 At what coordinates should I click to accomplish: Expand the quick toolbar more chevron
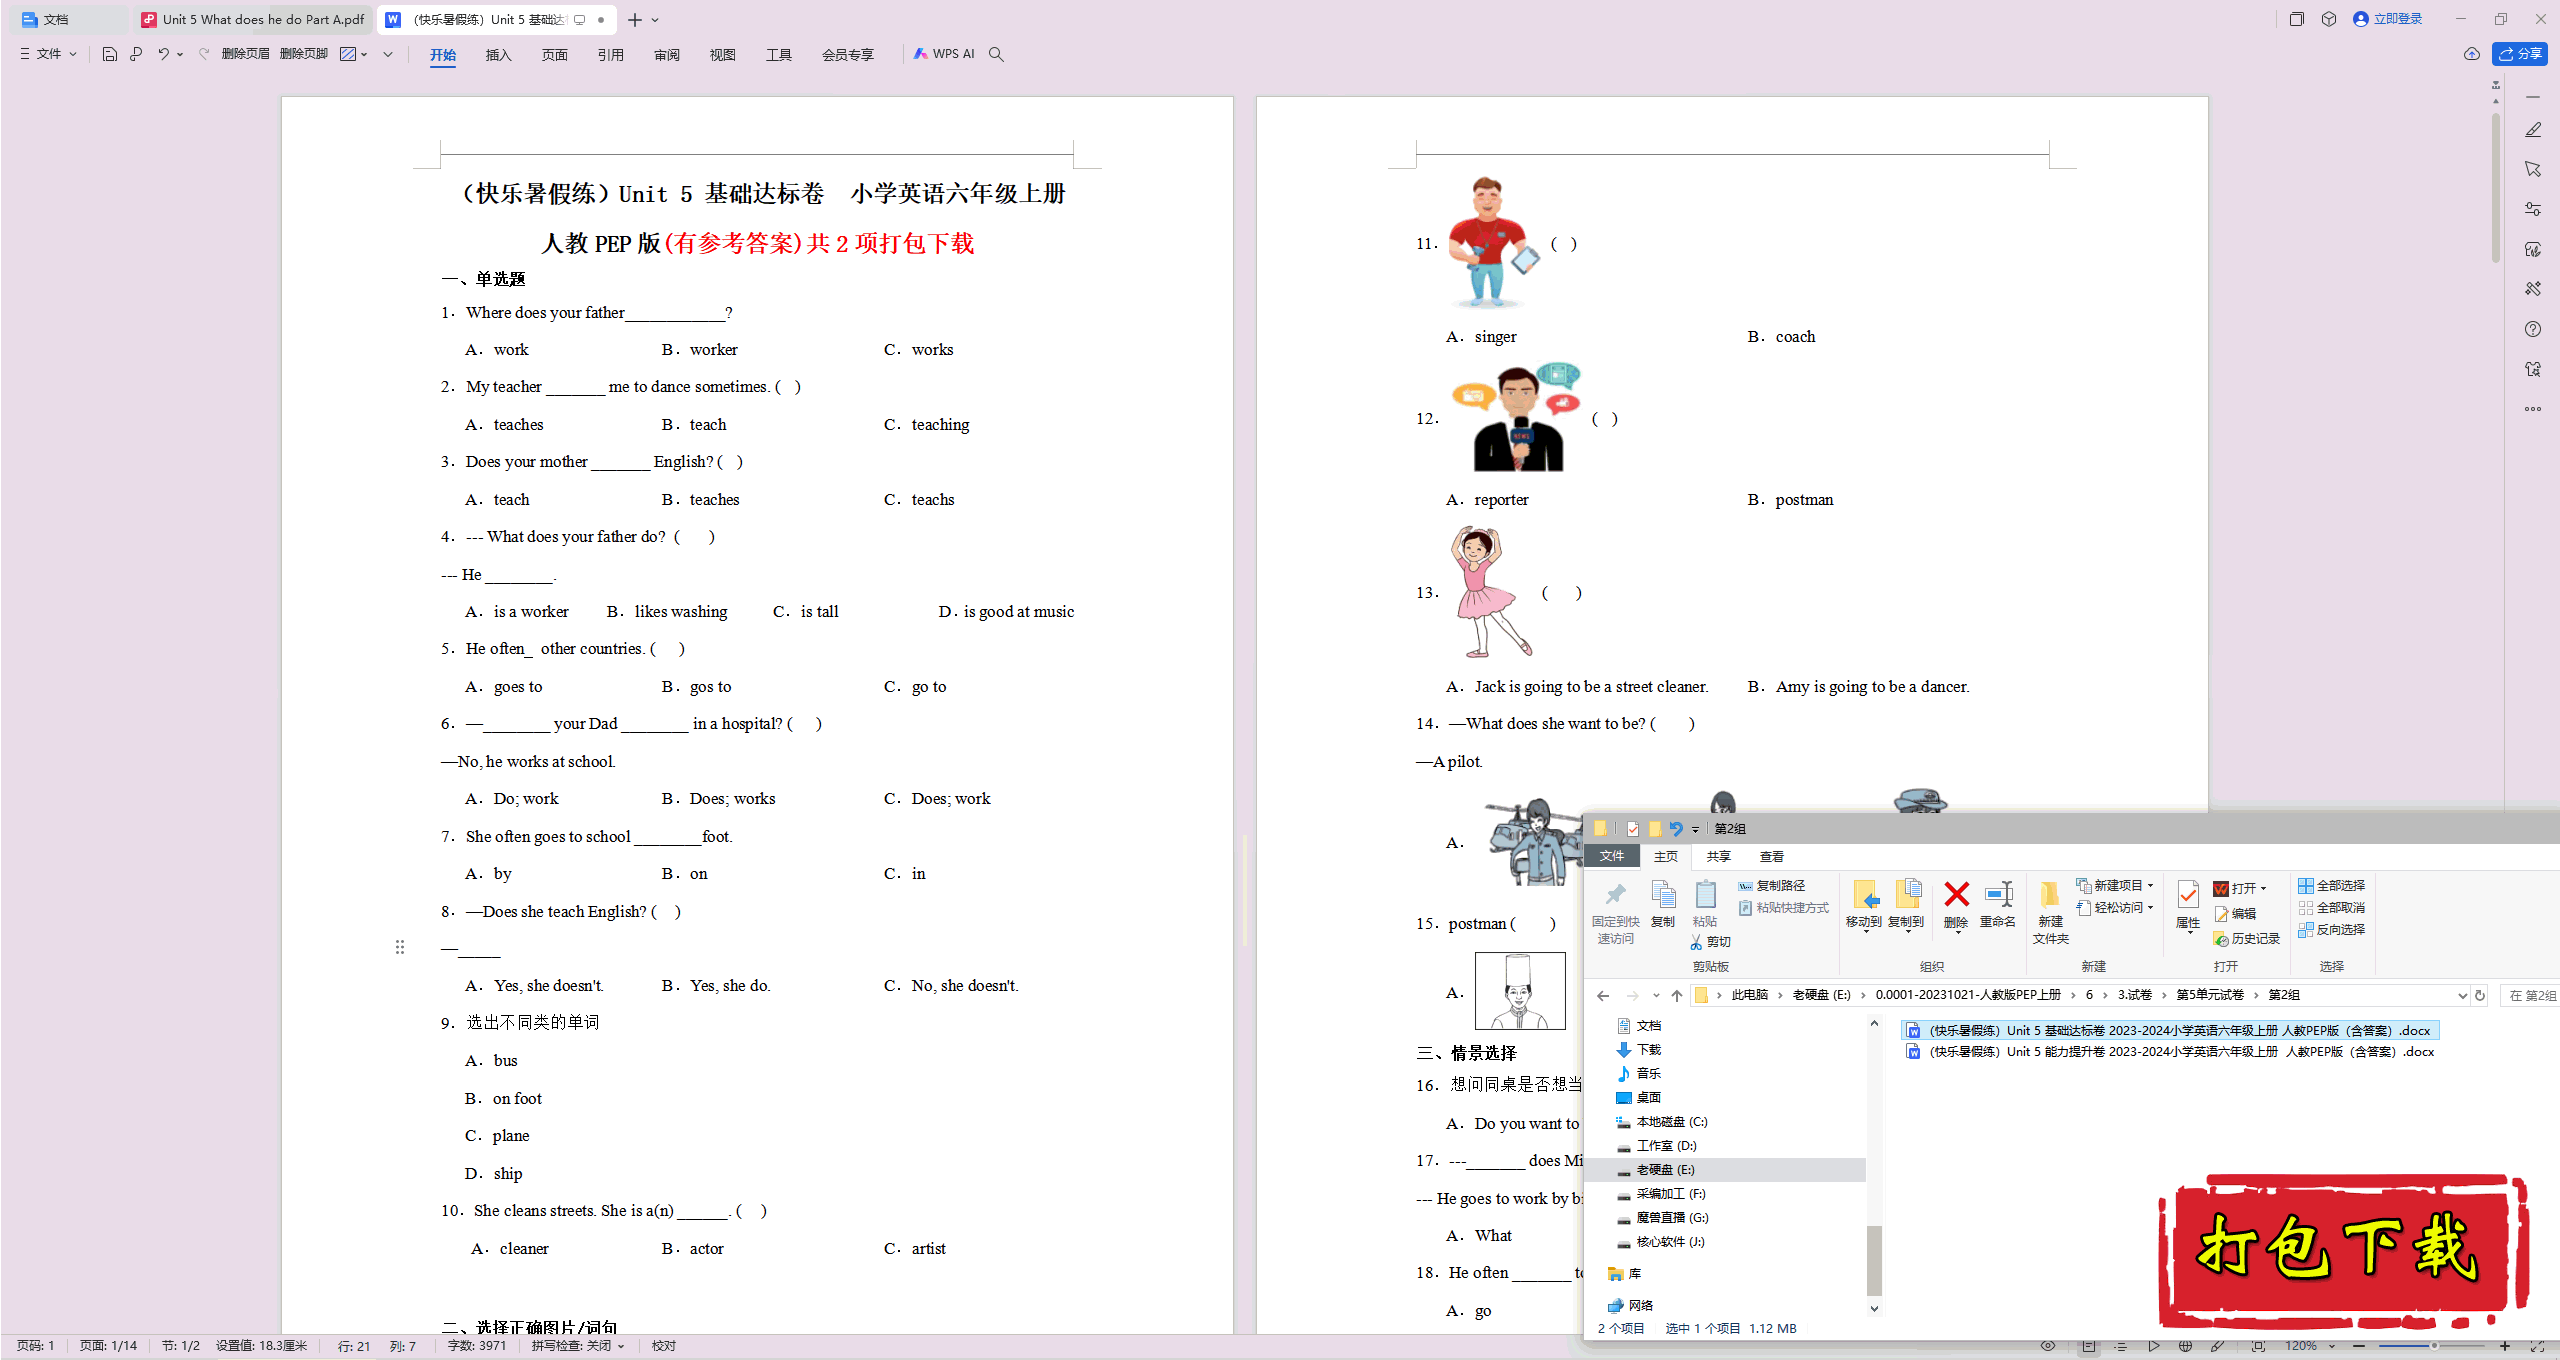[x=388, y=54]
